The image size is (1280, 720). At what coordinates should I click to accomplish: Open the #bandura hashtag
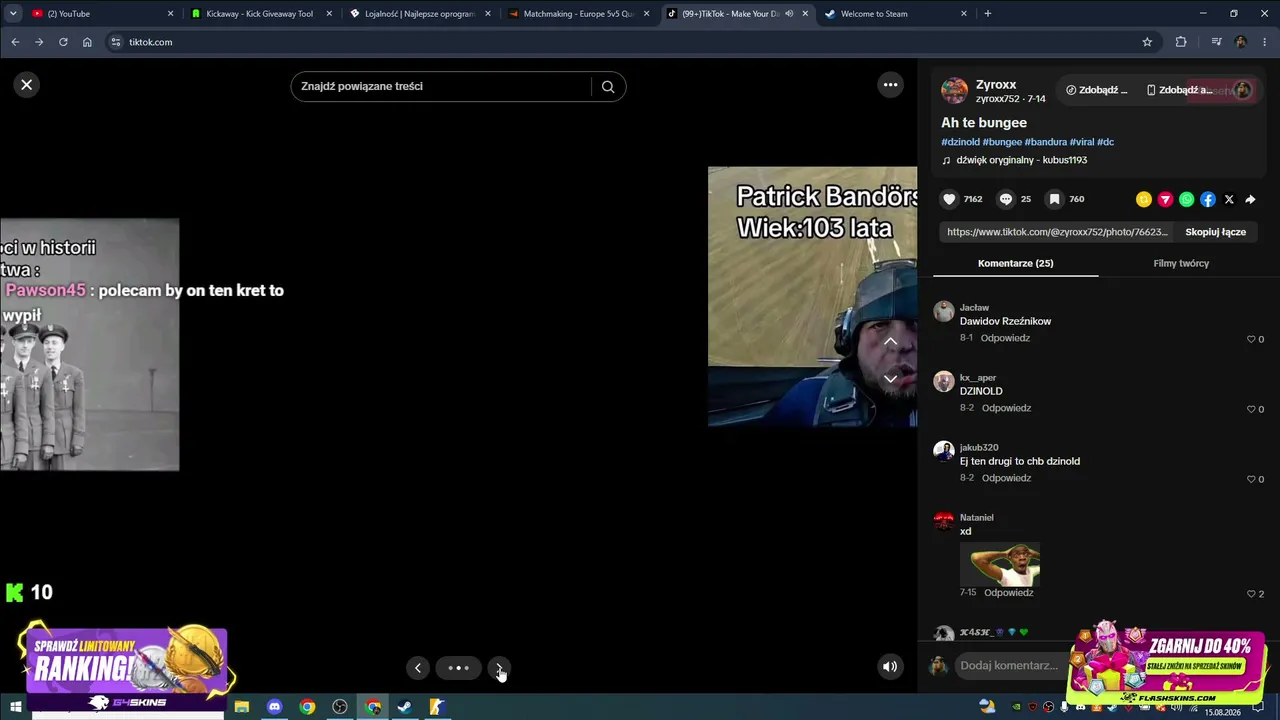[1046, 142]
